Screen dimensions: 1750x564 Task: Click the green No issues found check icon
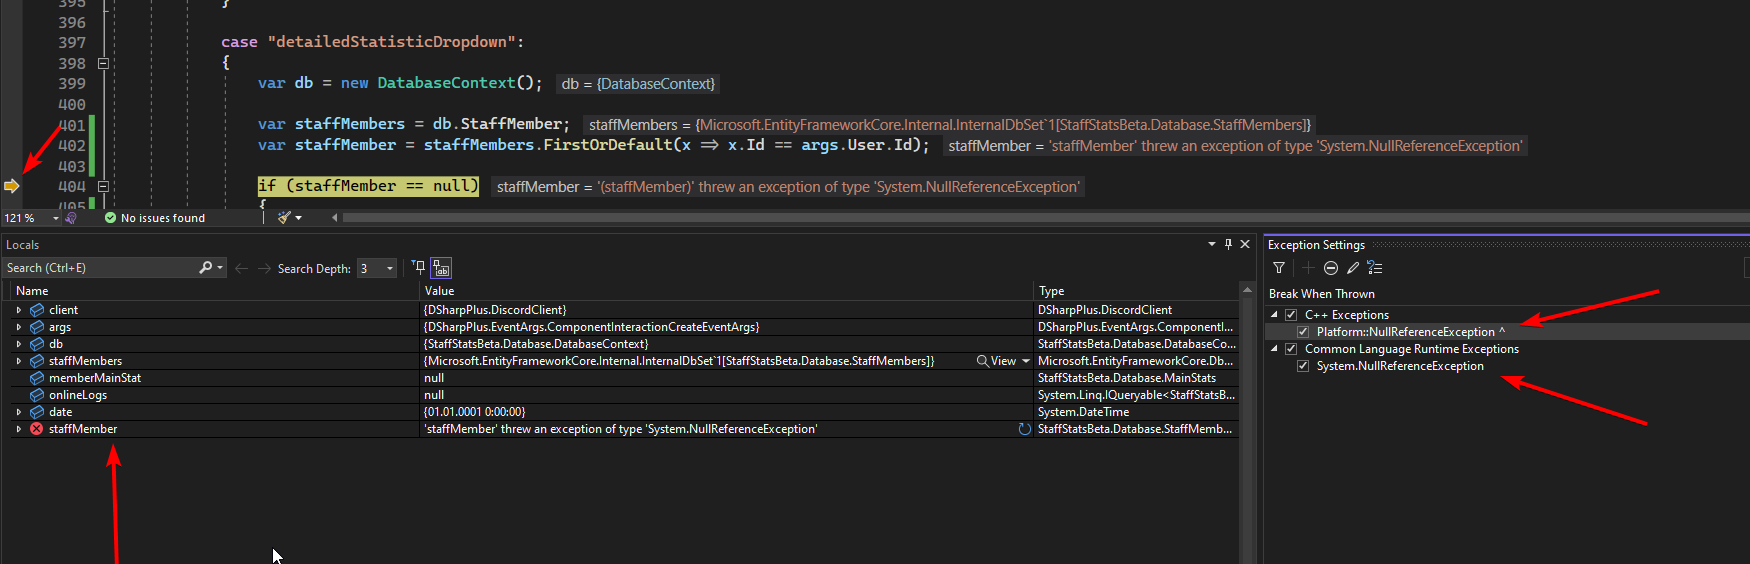(x=110, y=218)
